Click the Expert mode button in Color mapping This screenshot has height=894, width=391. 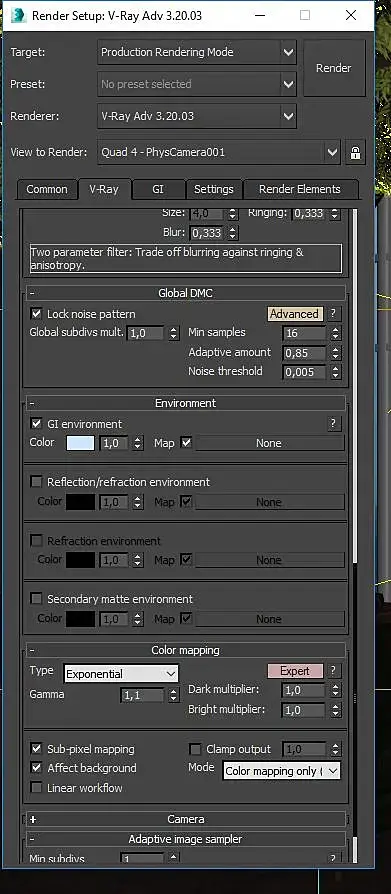pos(295,671)
